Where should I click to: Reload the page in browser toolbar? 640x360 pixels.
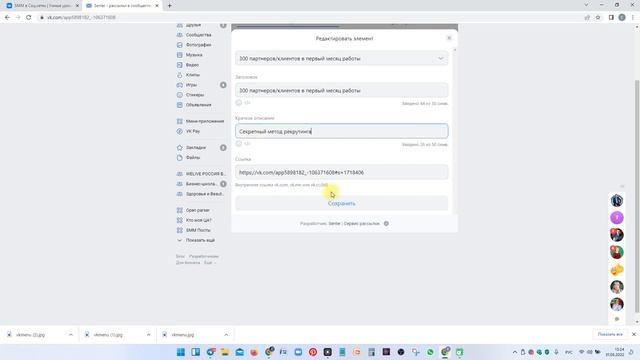coord(29,17)
